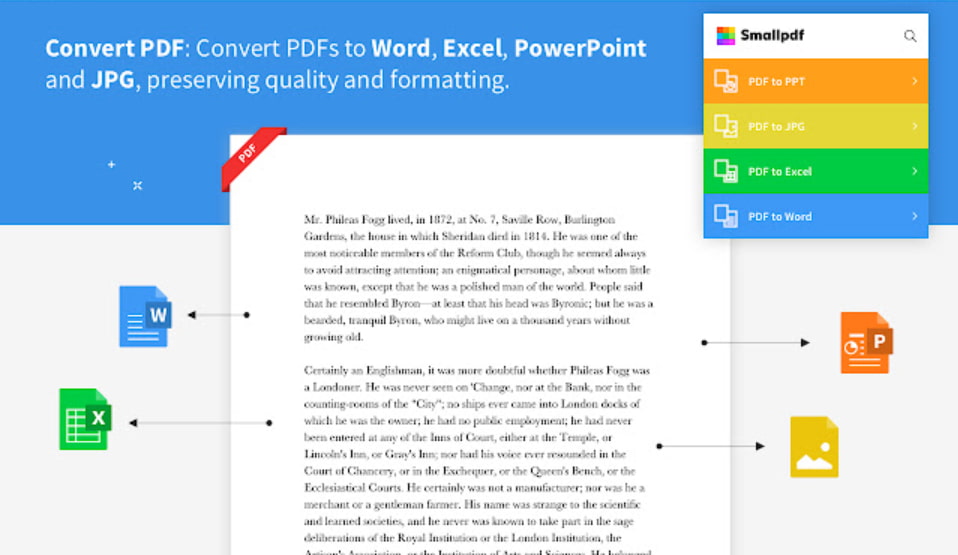Viewport: 958px width, 555px height.
Task: Click the 'Ecclesiastical Courts' line in document
Action: point(474,488)
